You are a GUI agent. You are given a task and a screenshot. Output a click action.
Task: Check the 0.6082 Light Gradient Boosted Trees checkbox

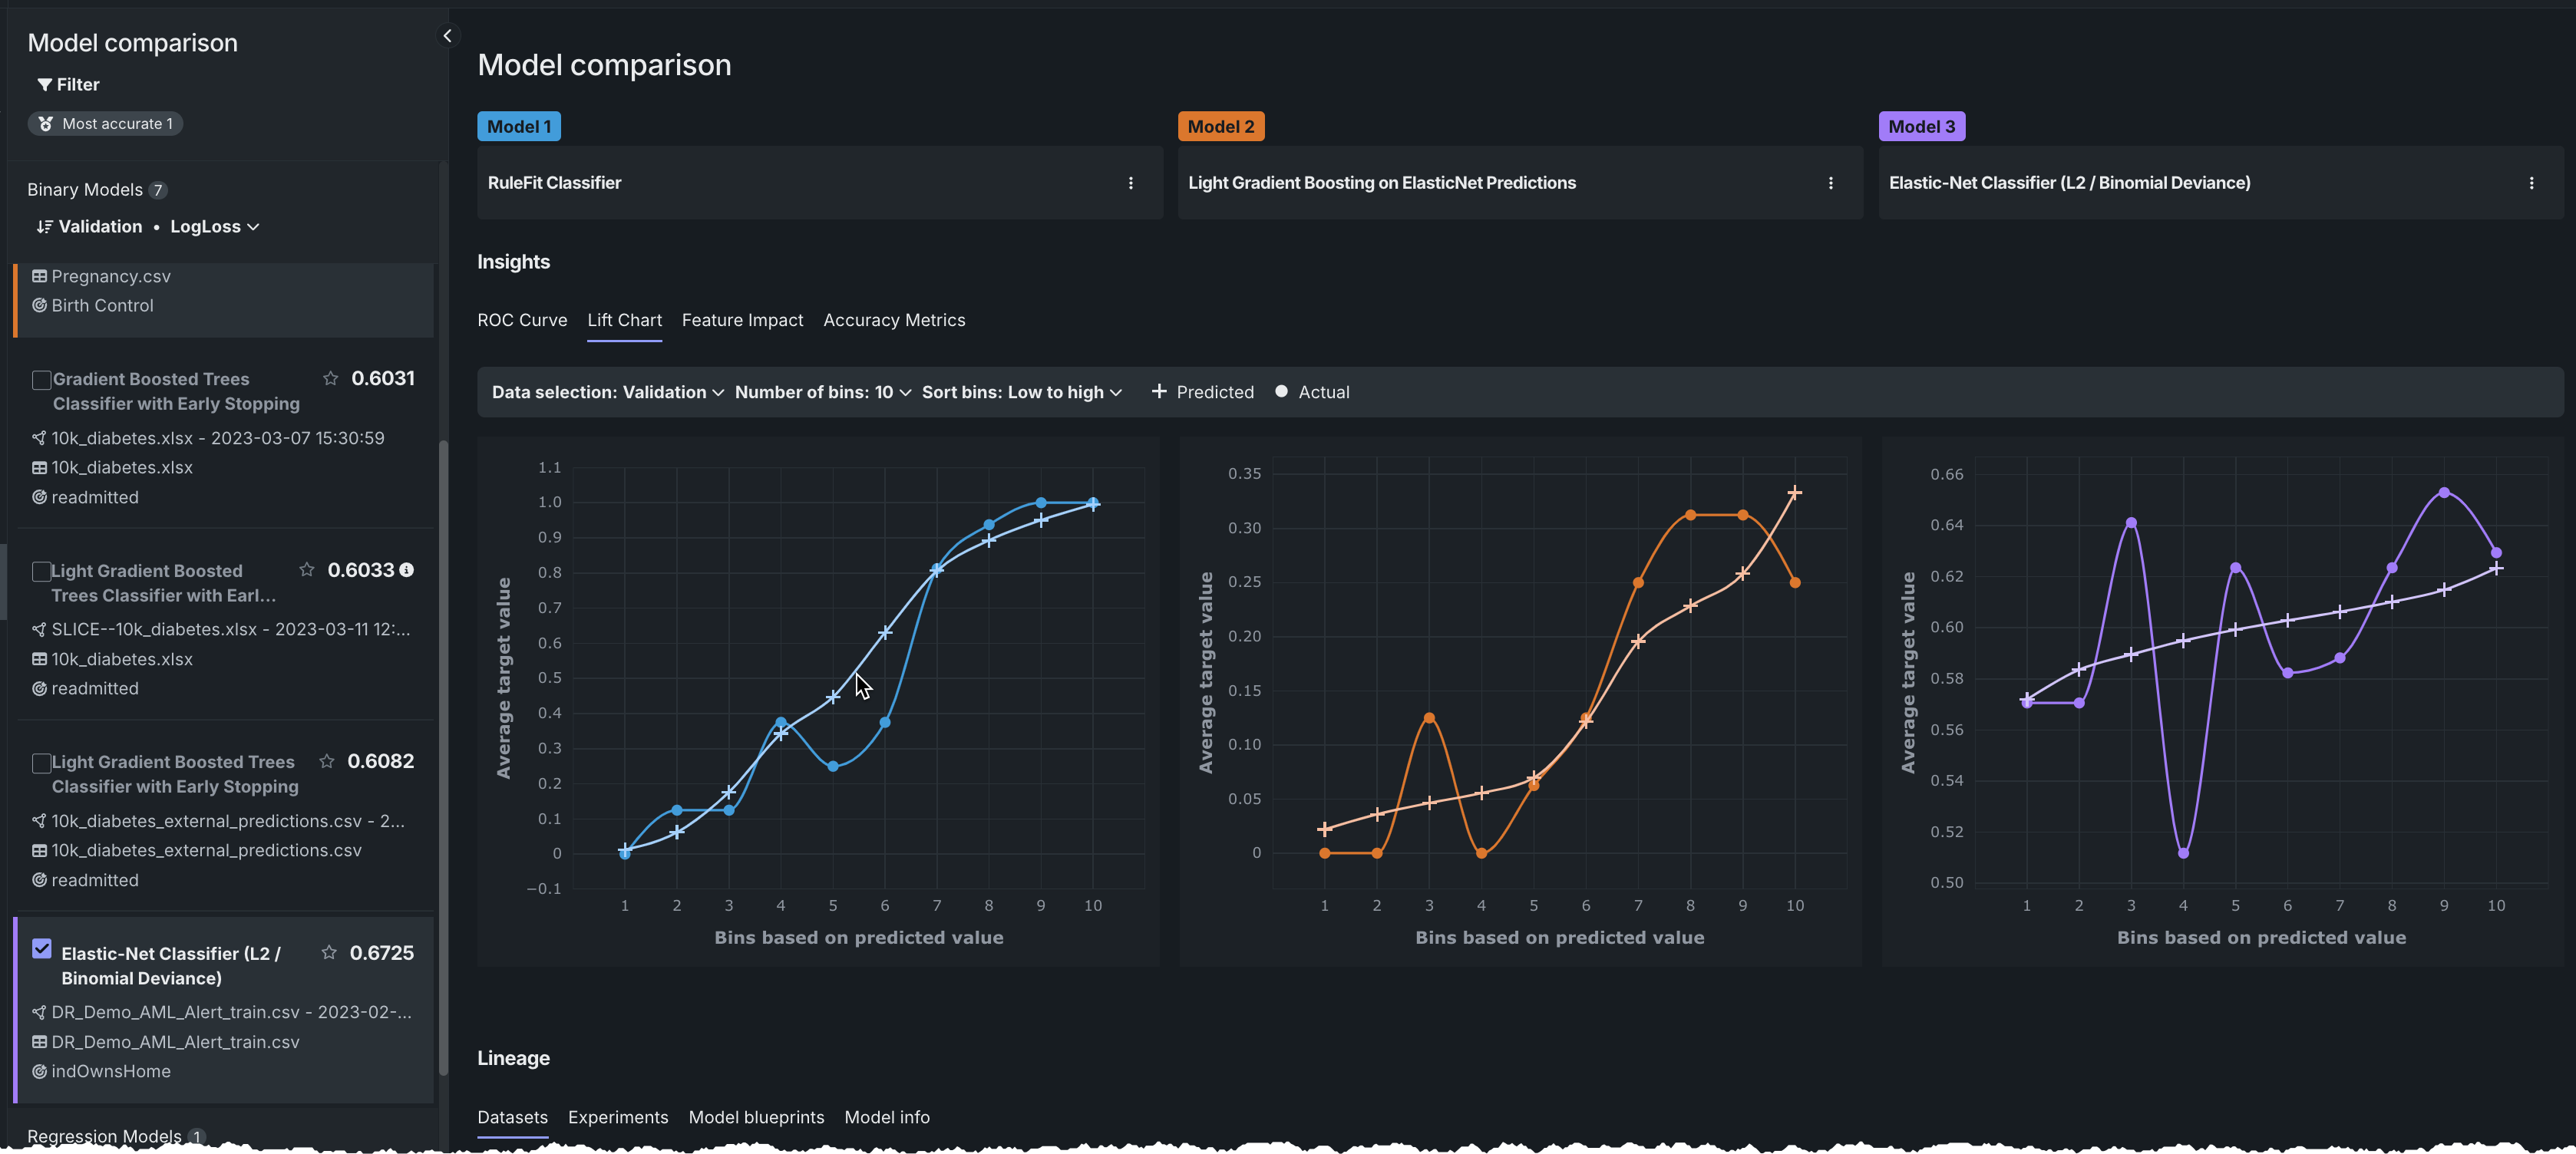[x=42, y=763]
